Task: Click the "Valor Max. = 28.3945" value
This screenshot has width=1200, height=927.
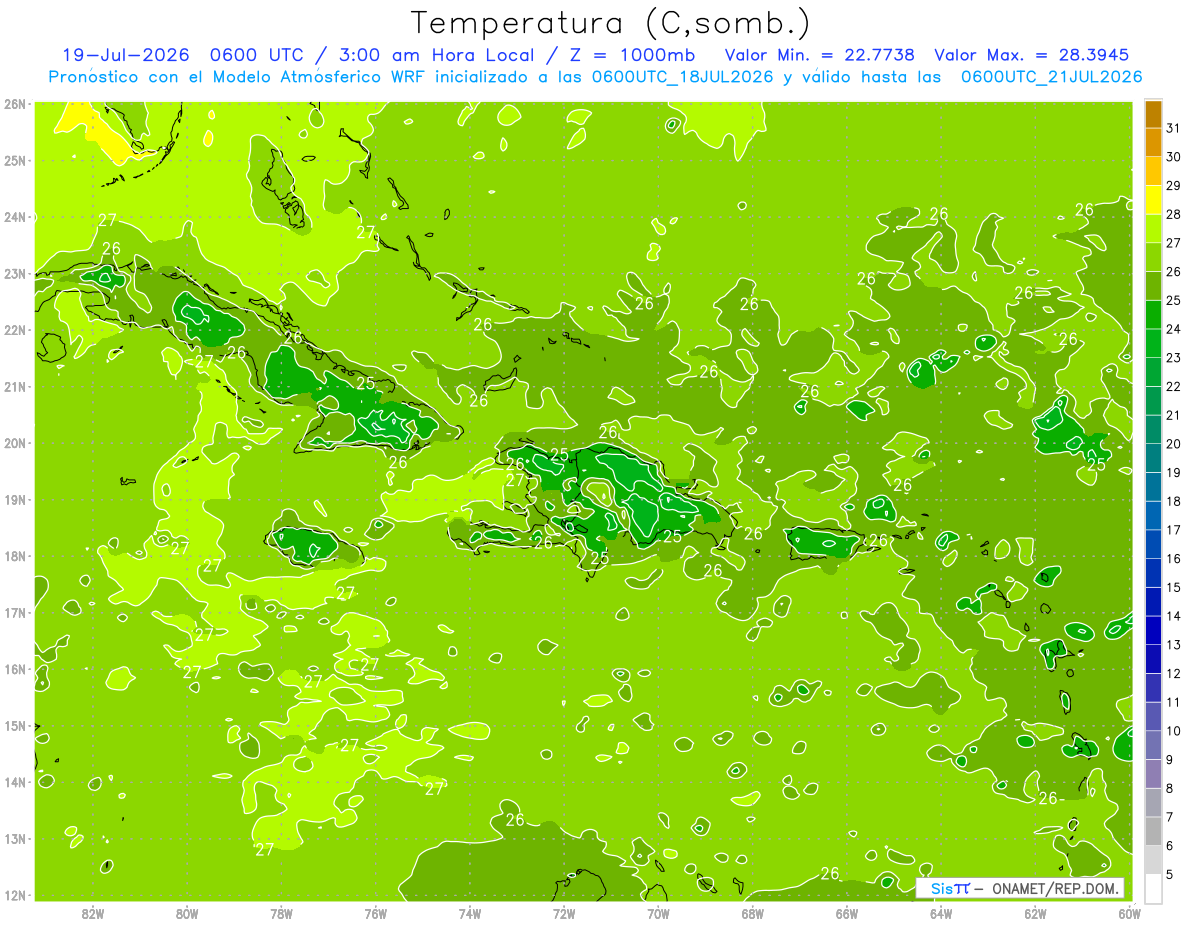Action: 1031,55
